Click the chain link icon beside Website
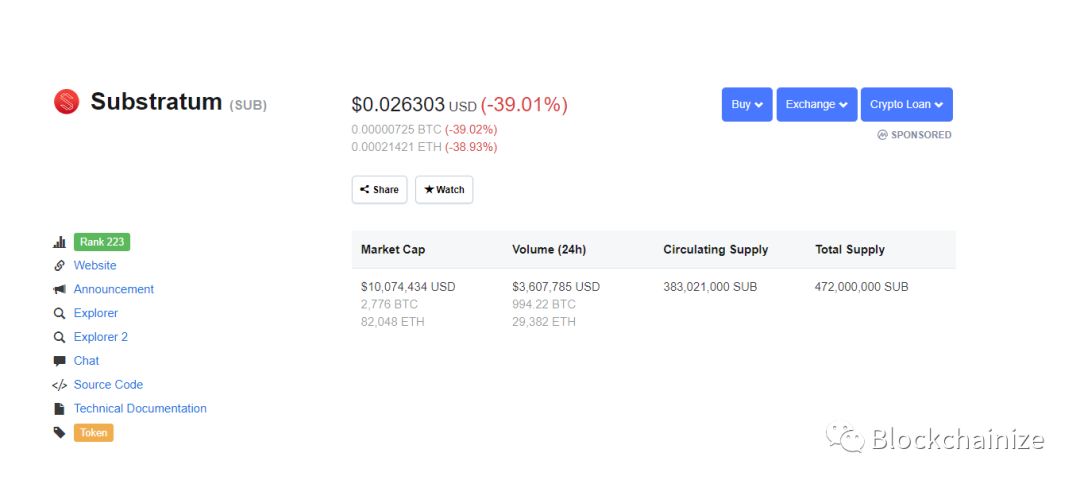The width and height of the screenshot is (1080, 484). (59, 266)
